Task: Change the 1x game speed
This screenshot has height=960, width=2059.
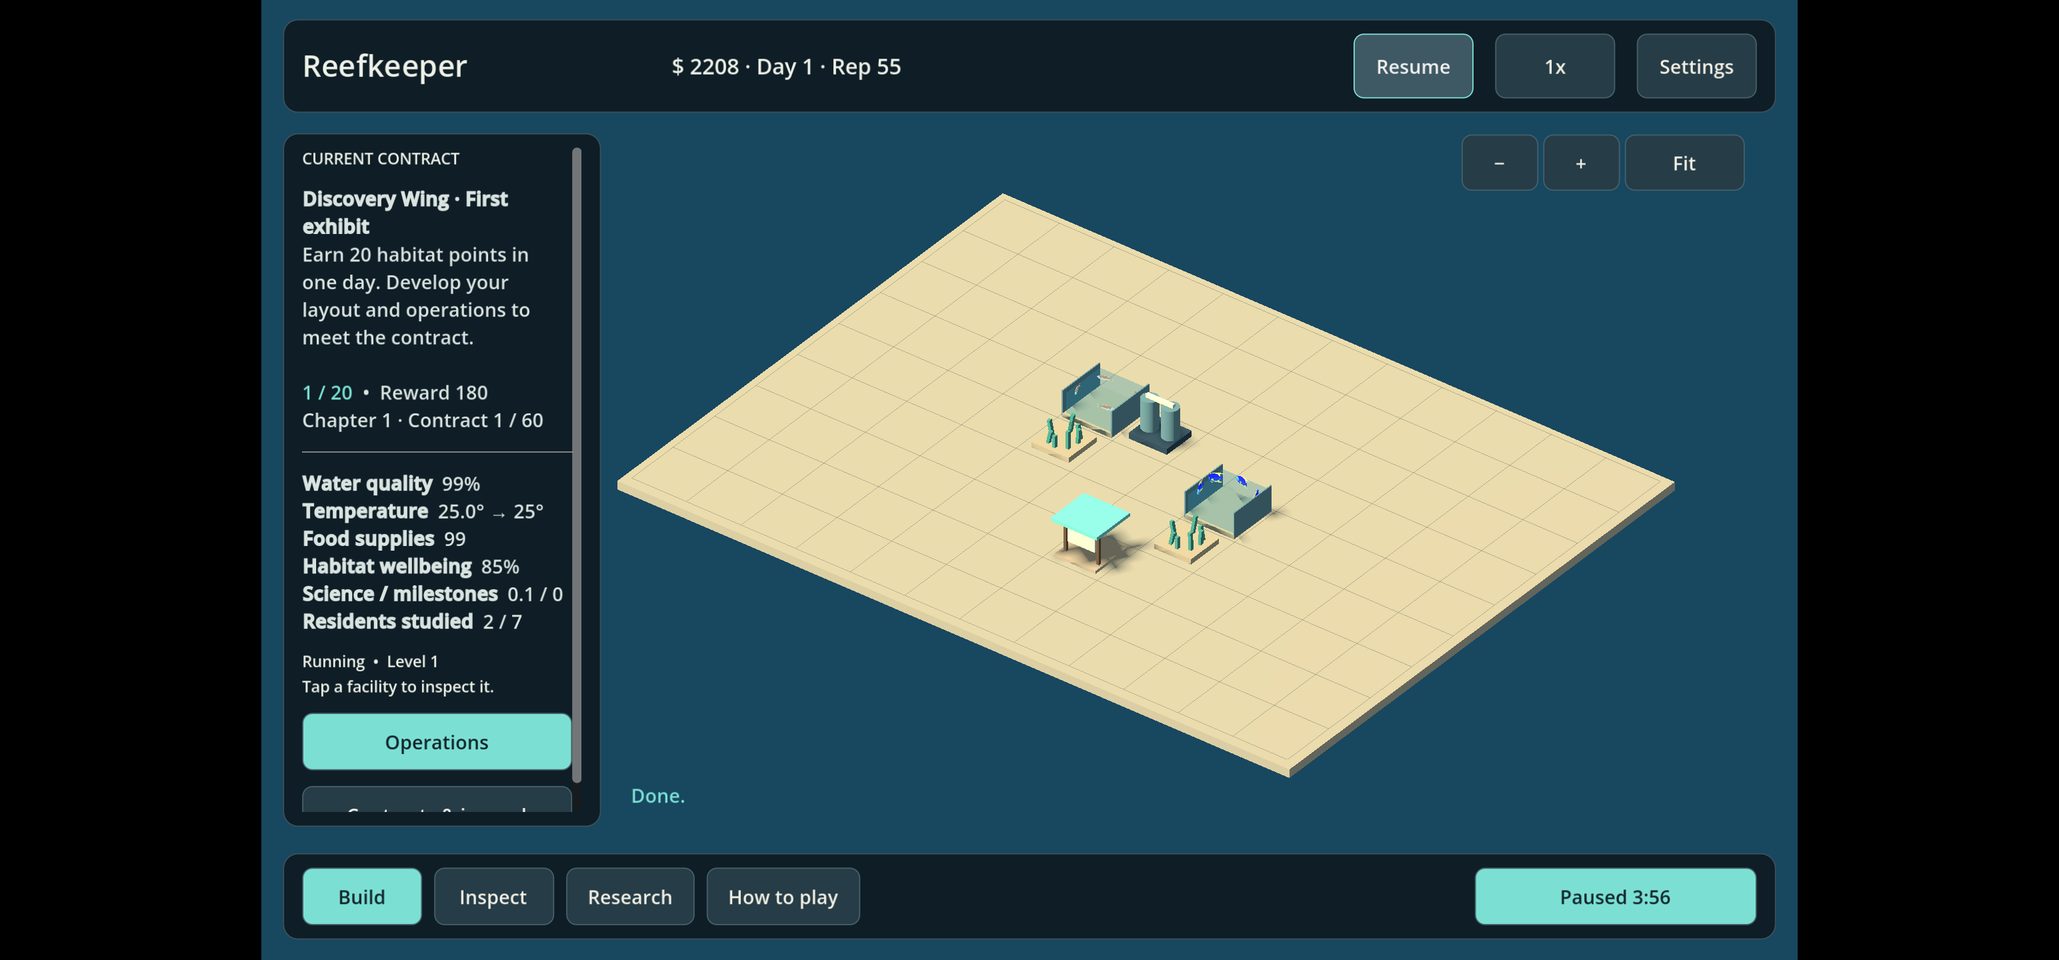Action: pos(1554,66)
